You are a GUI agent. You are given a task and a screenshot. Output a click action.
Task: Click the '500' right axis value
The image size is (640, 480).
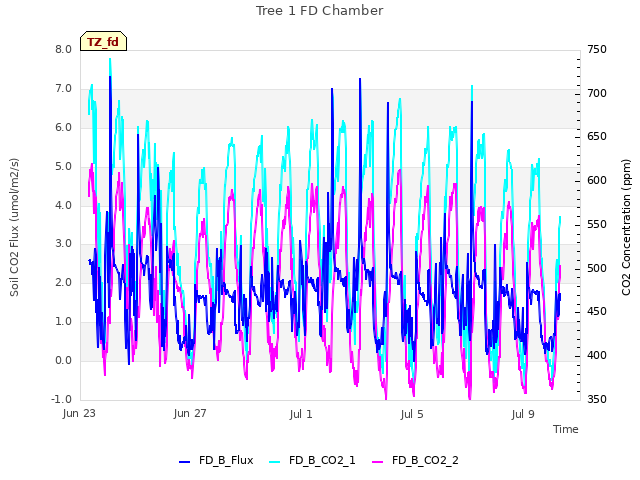click(597, 269)
